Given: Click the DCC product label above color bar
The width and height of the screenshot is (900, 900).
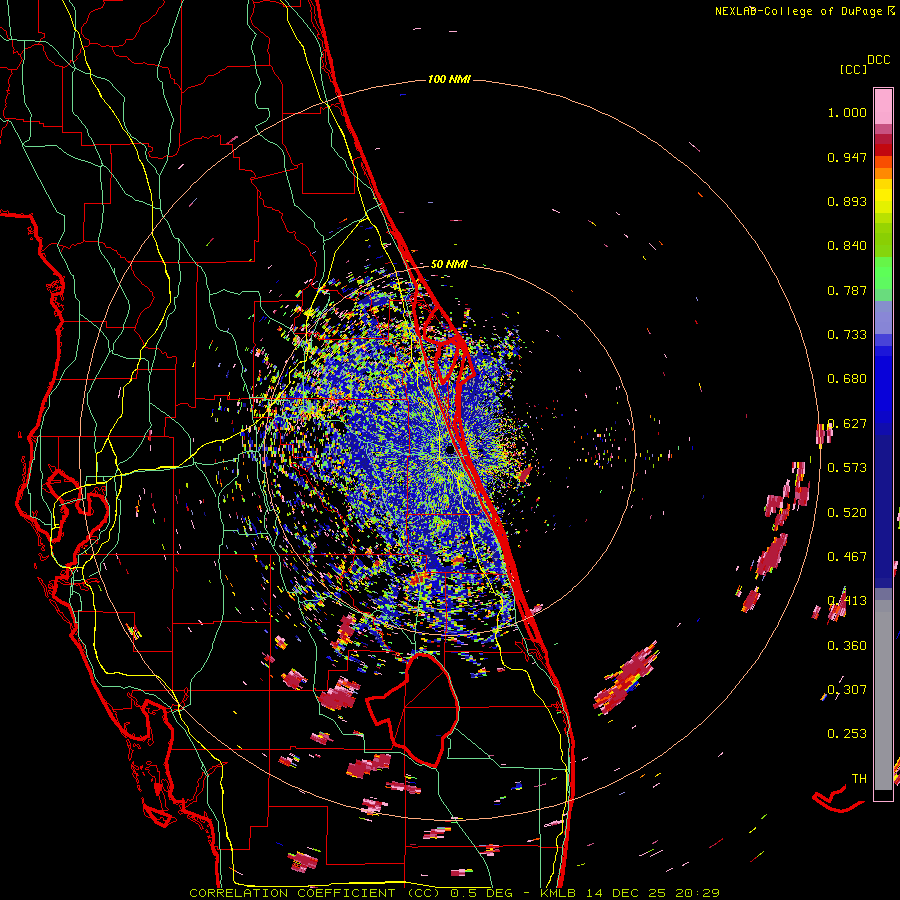Looking at the screenshot, I should point(879,60).
